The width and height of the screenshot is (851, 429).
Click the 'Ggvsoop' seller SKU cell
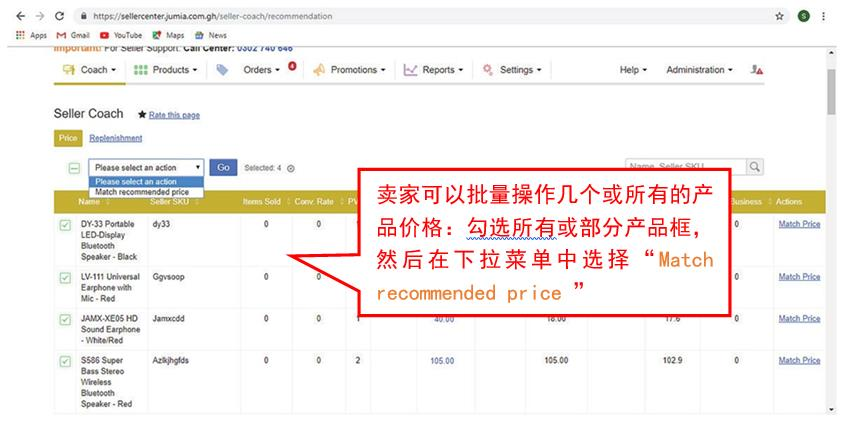click(x=168, y=277)
